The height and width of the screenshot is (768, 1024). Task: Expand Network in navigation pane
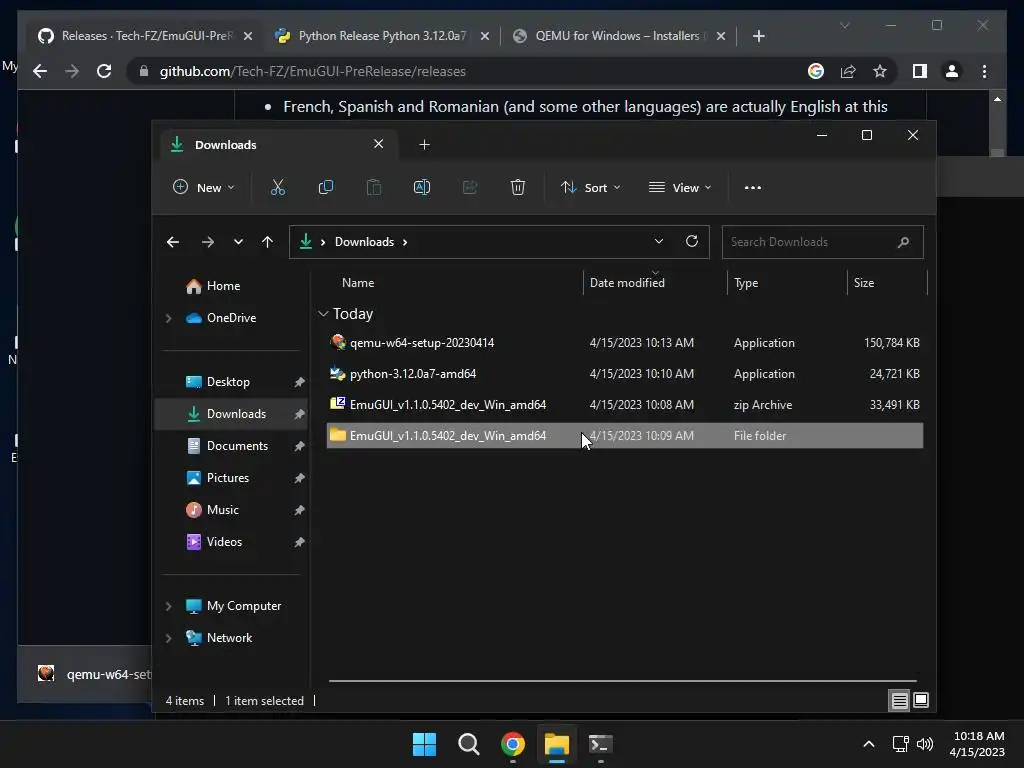[x=168, y=638]
